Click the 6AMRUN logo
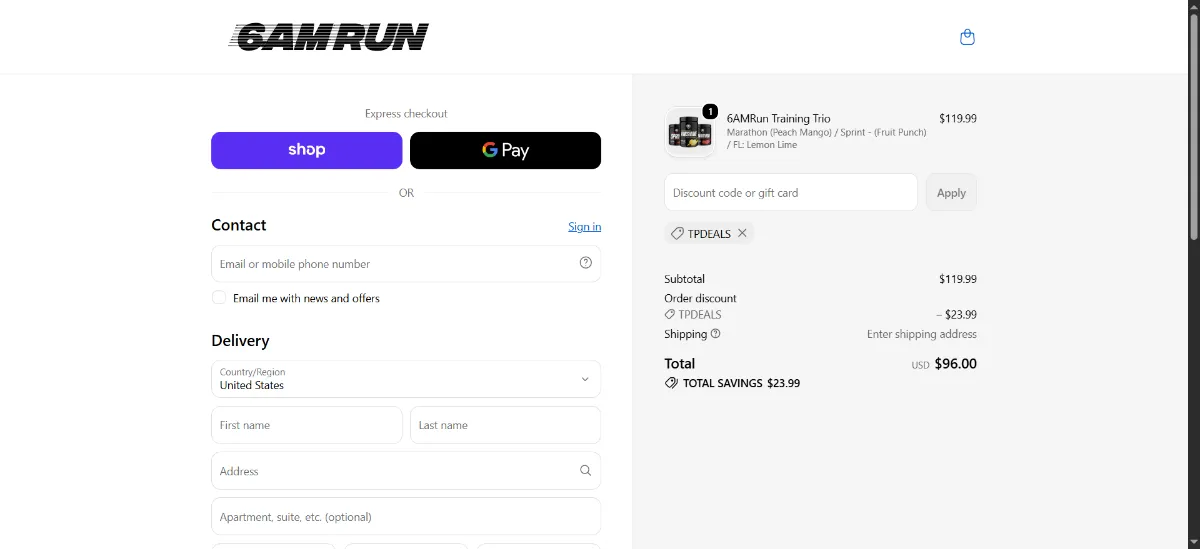 click(x=329, y=37)
